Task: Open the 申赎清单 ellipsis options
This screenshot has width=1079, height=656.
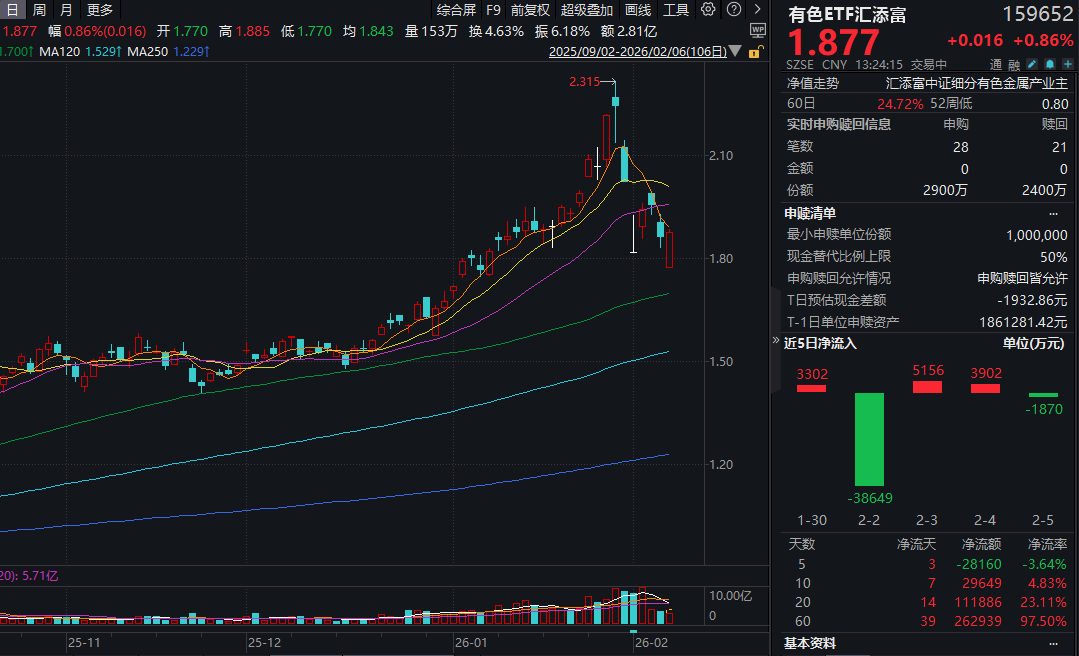Action: tap(1055, 213)
